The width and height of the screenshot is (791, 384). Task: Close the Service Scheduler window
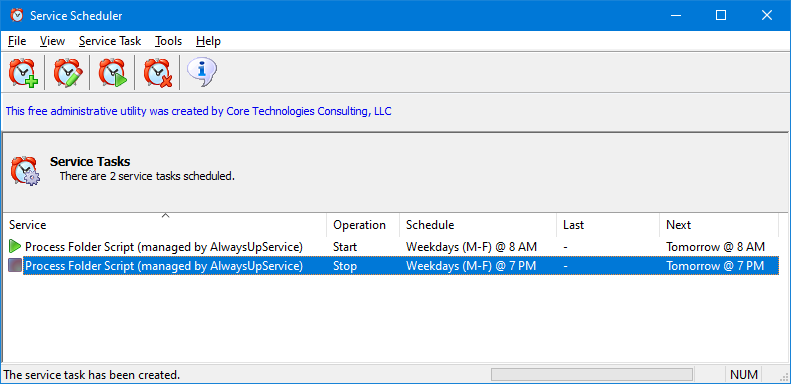click(x=767, y=16)
